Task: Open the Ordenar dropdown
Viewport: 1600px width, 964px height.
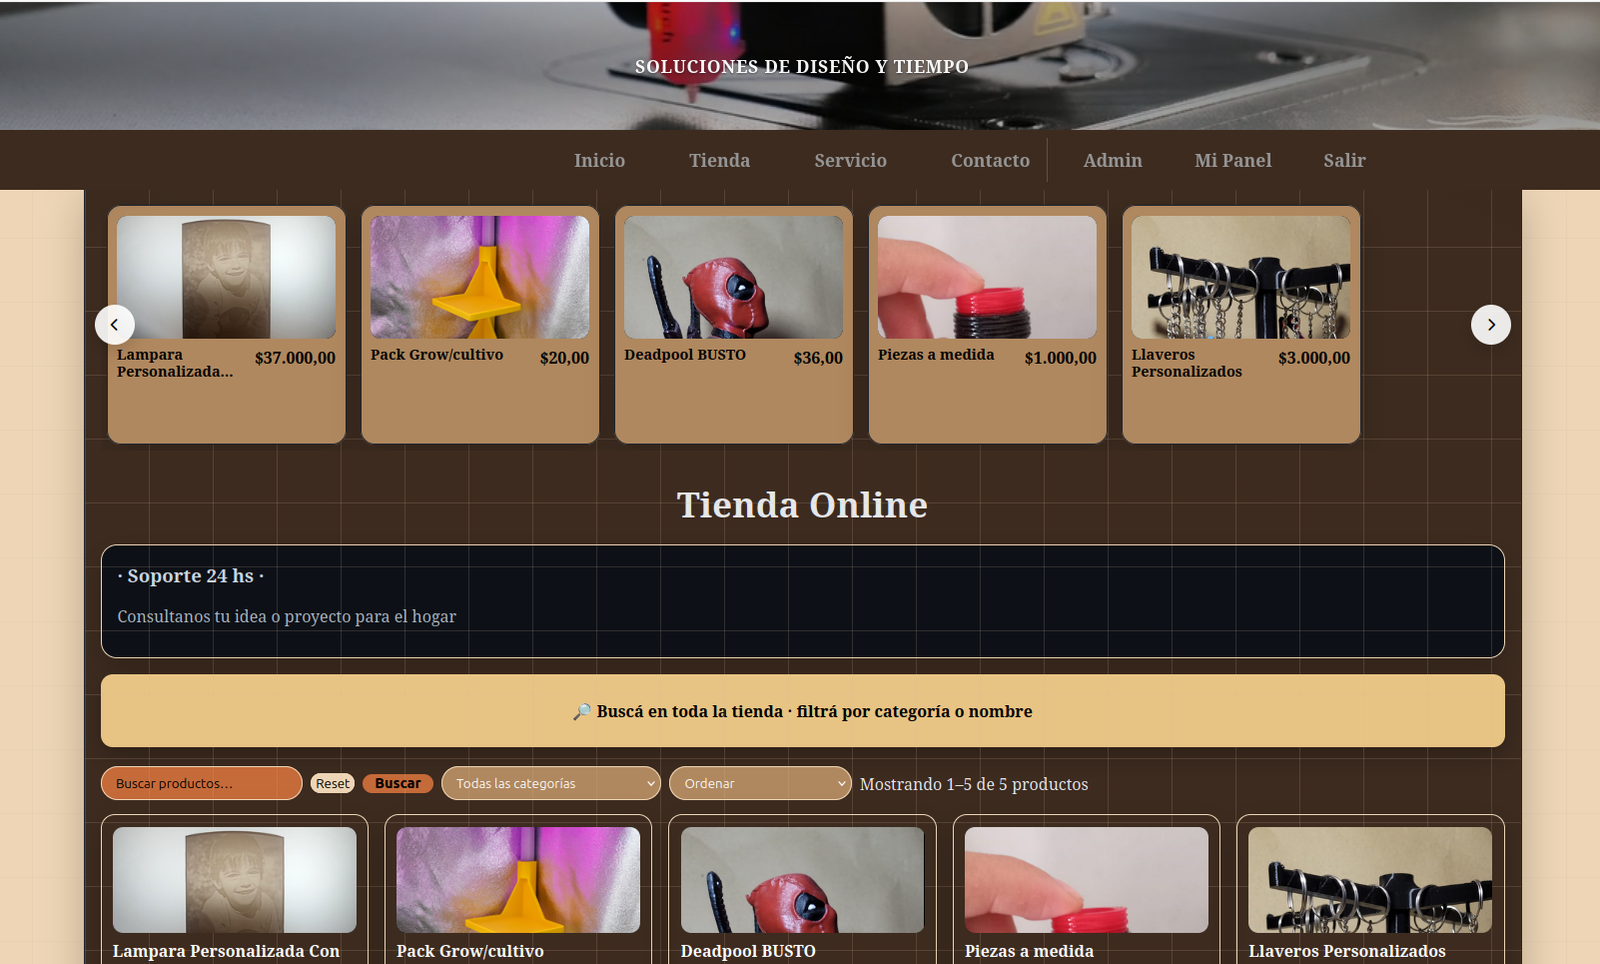Action: pos(760,783)
